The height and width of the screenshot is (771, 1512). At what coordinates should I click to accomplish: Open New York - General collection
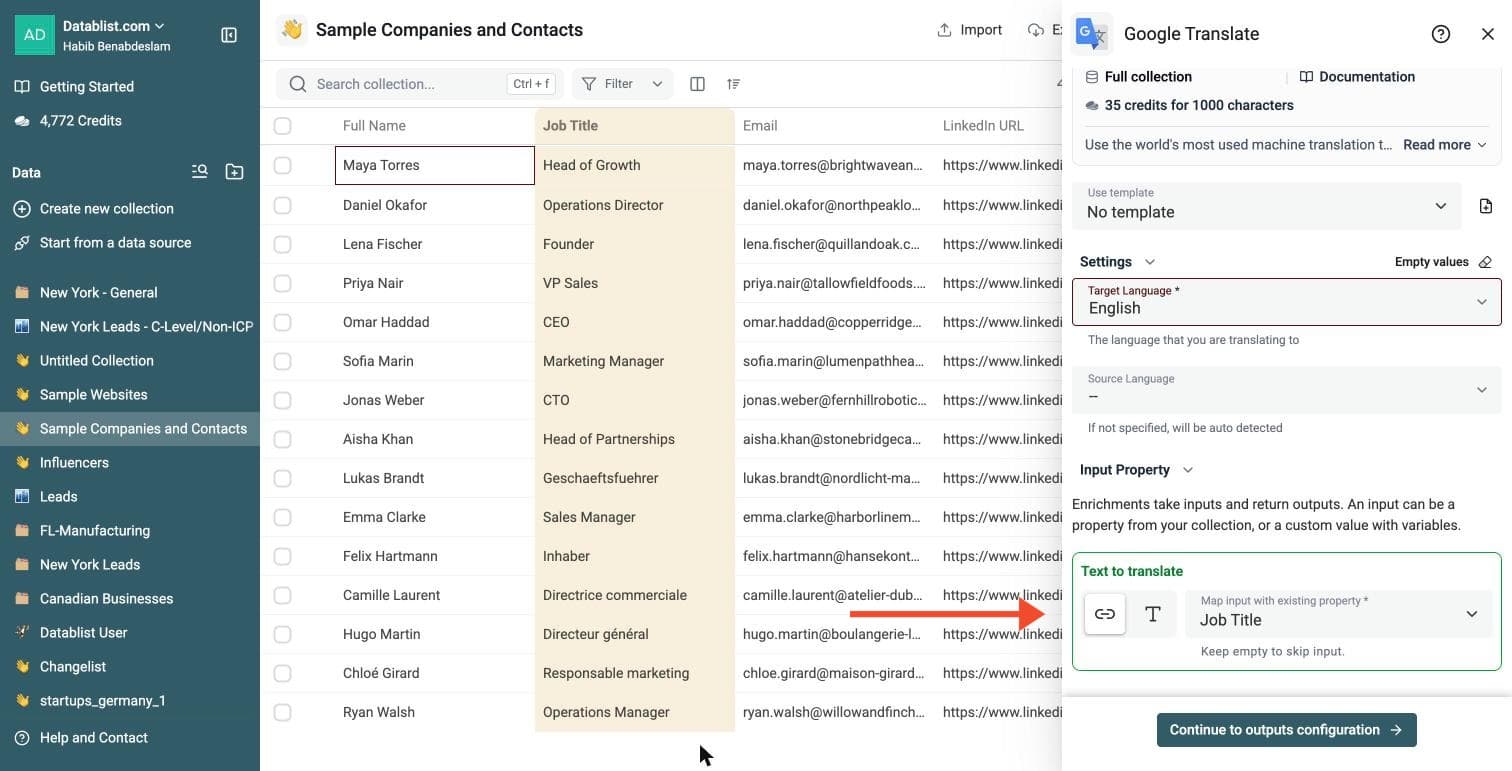point(98,293)
